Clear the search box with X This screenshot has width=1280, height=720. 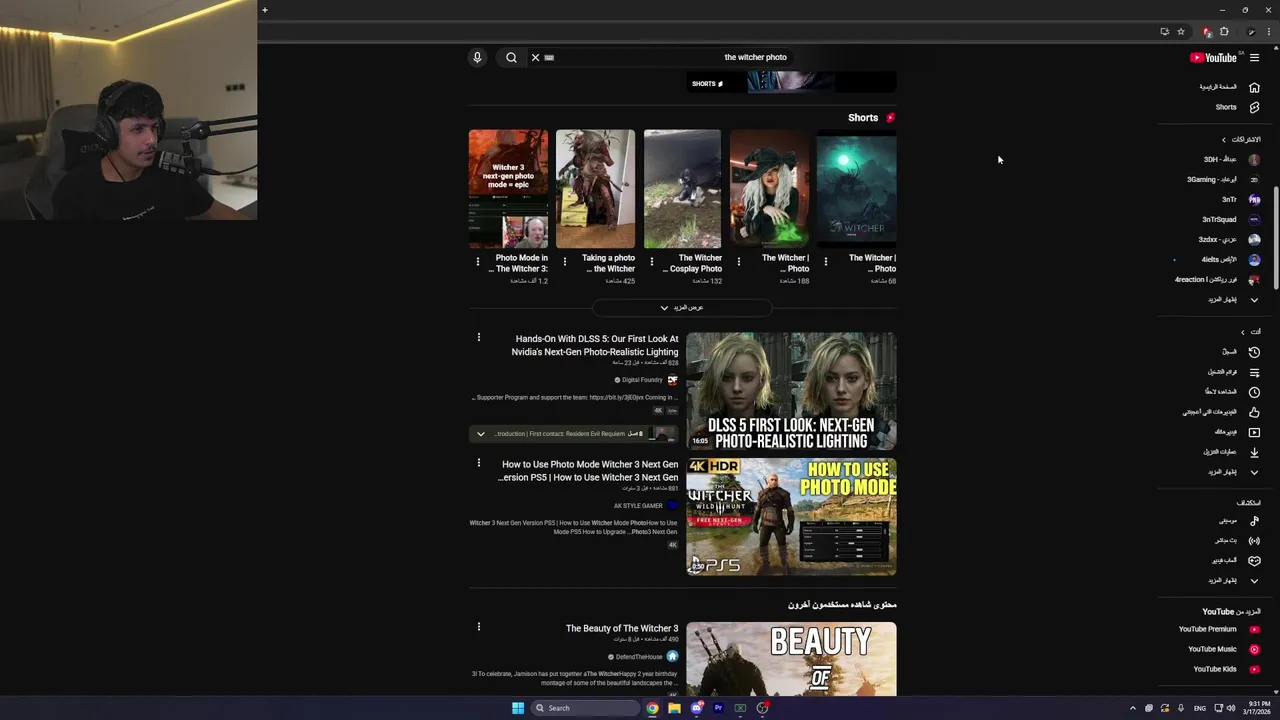535,57
